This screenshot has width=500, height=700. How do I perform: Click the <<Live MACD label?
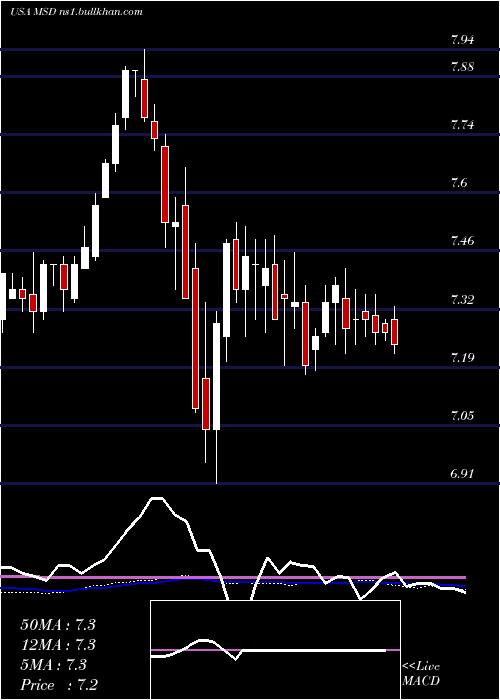421,674
